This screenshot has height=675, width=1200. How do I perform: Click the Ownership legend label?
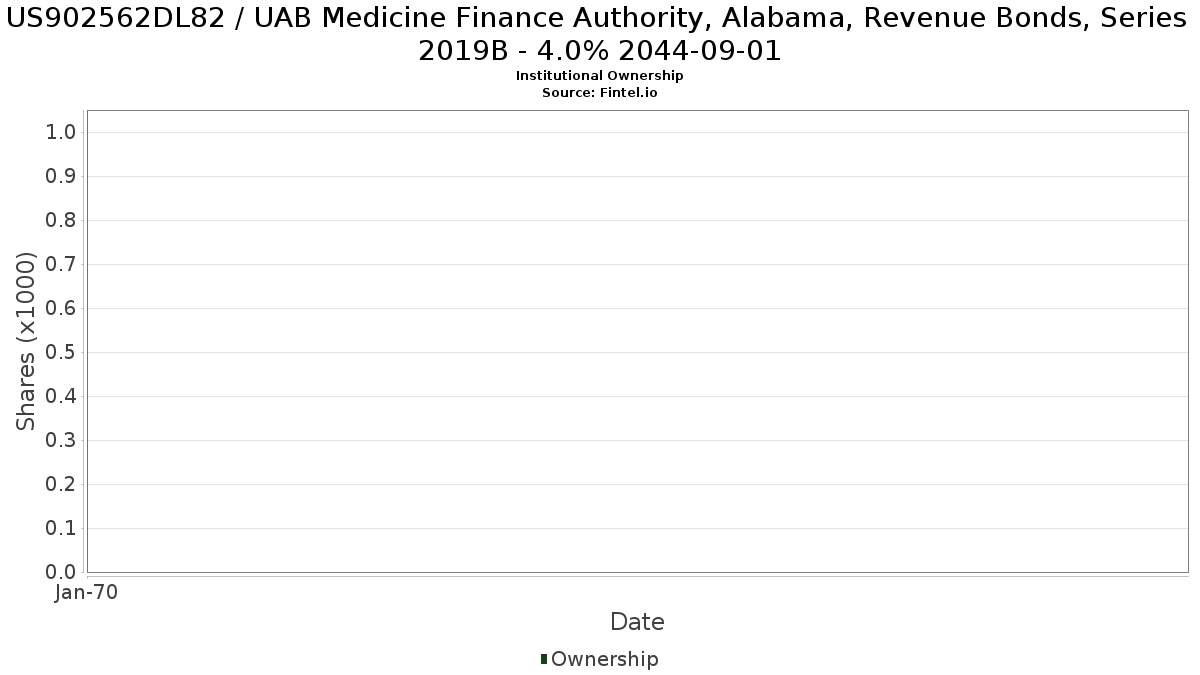(605, 659)
